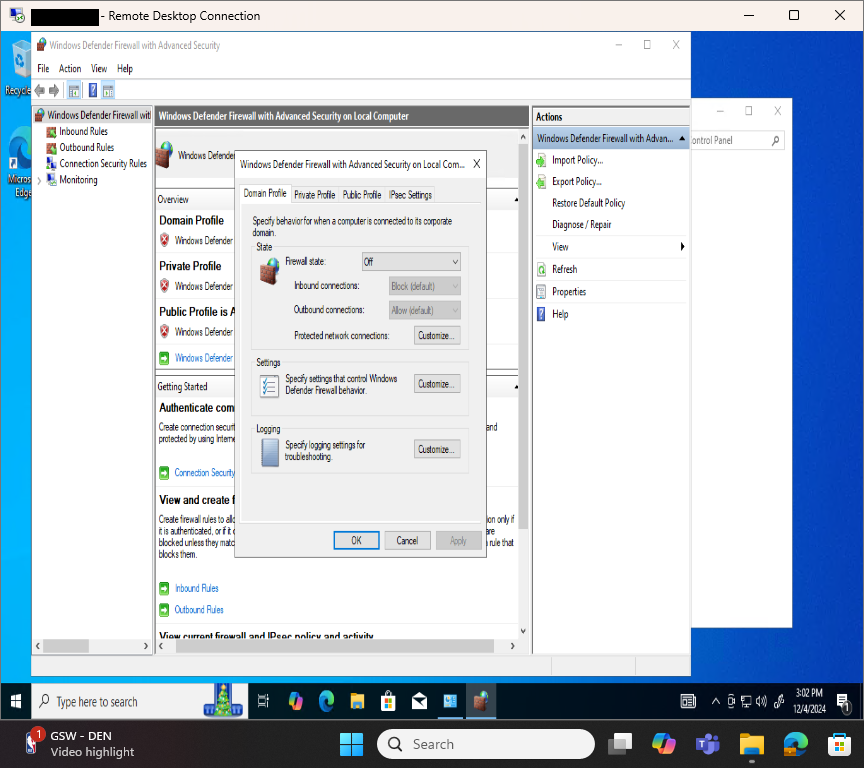
Task: Click local Windows Start button
Action: [351, 744]
